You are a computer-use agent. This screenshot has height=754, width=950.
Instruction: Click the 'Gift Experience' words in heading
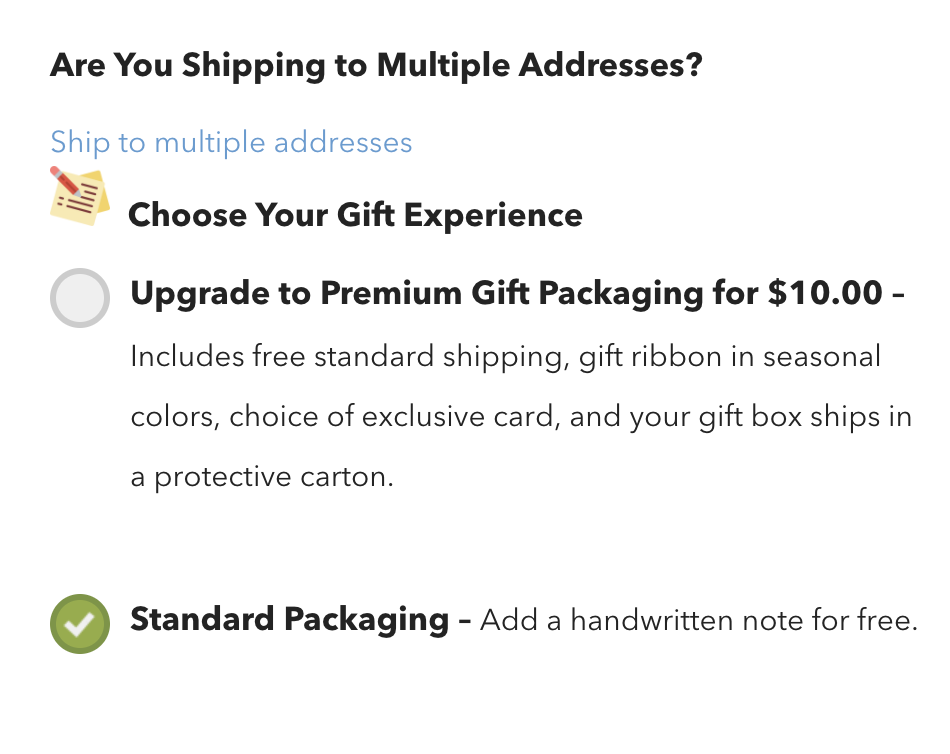tap(479, 214)
